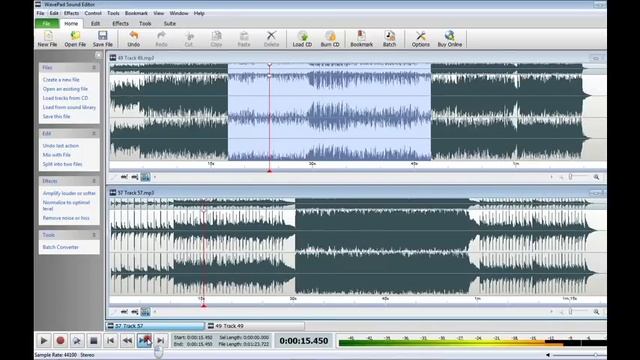The height and width of the screenshot is (360, 640).
Task: Switch to the Suite ribbon tab
Action: (169, 24)
